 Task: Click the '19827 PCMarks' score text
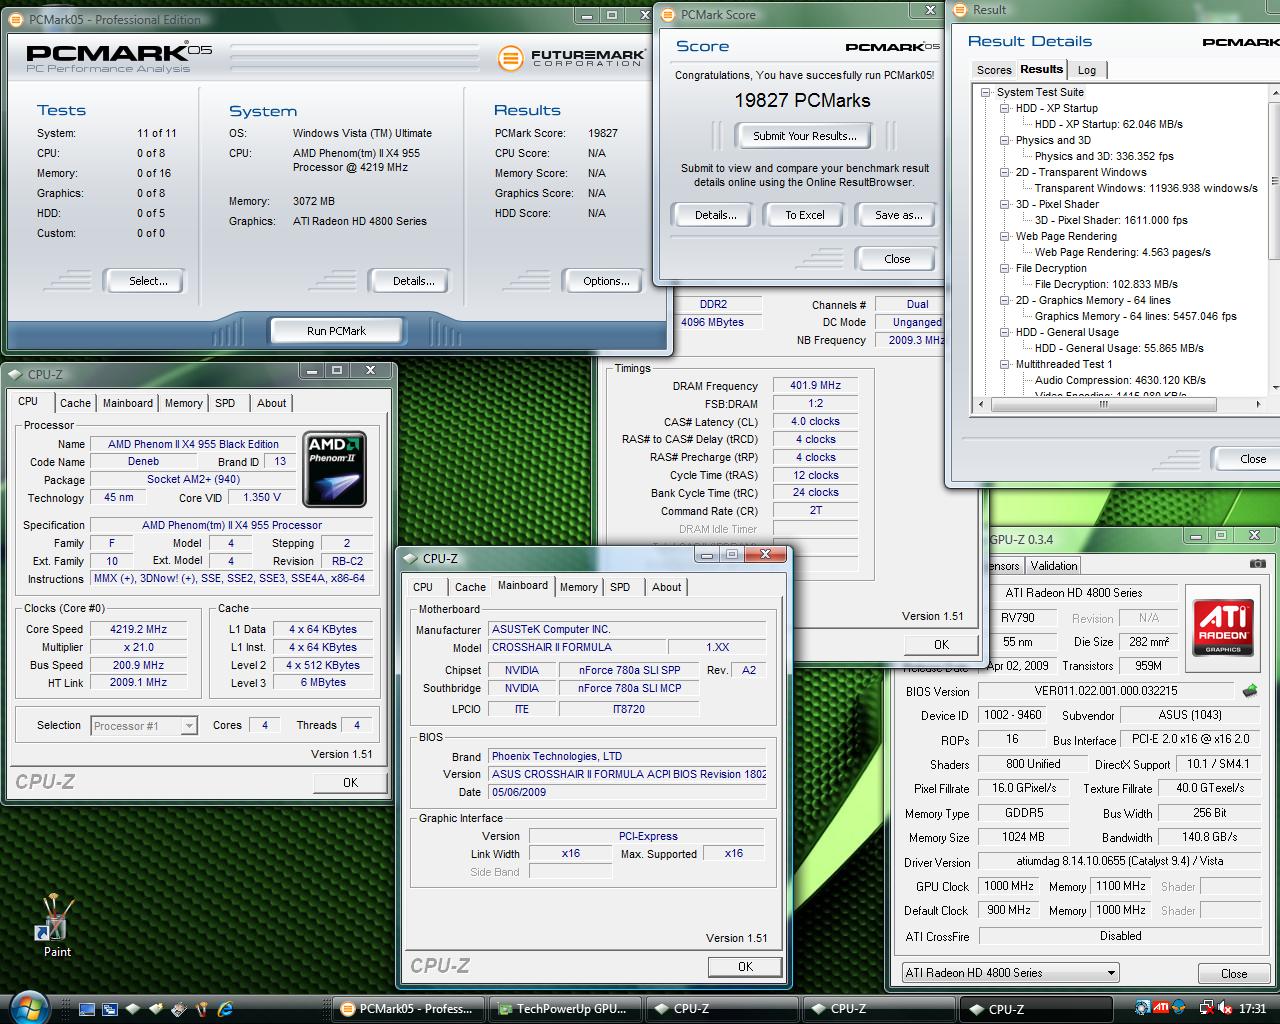point(802,100)
